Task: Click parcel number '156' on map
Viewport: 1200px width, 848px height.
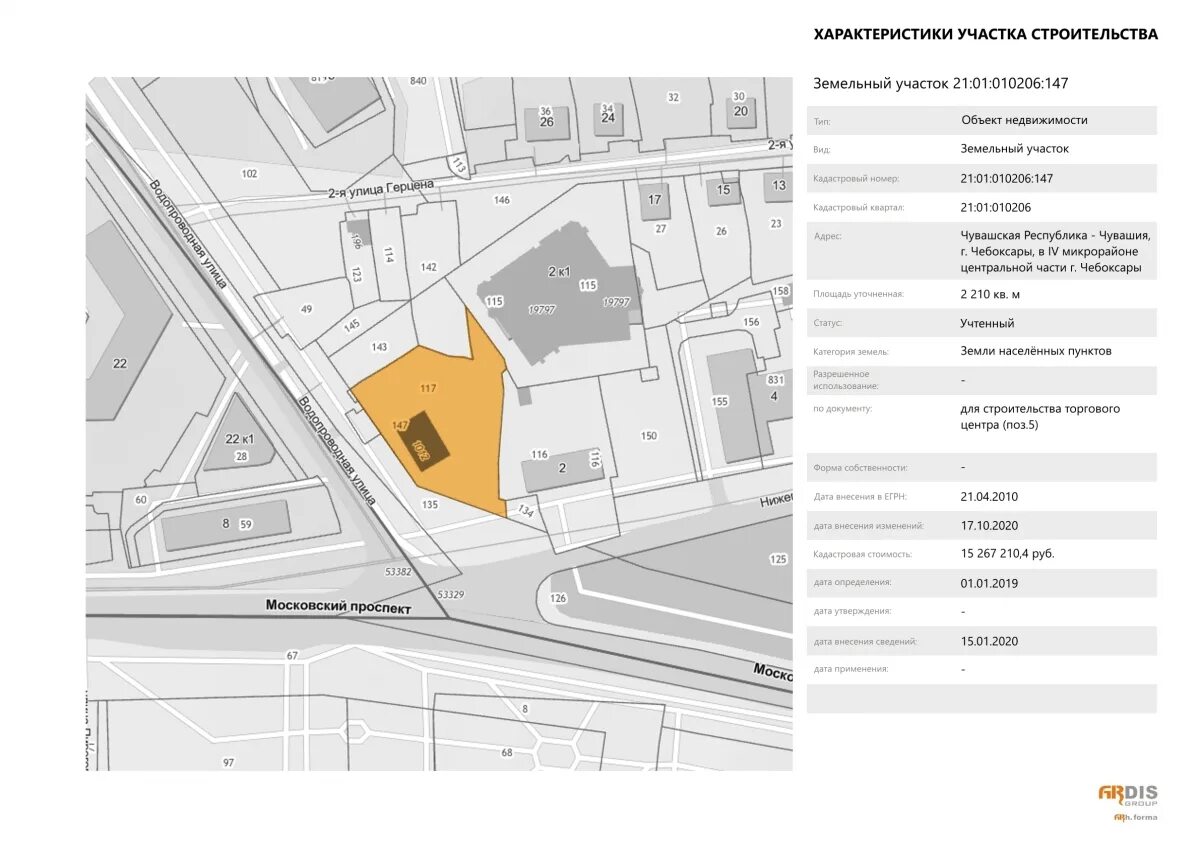Action: pyautogui.click(x=752, y=322)
